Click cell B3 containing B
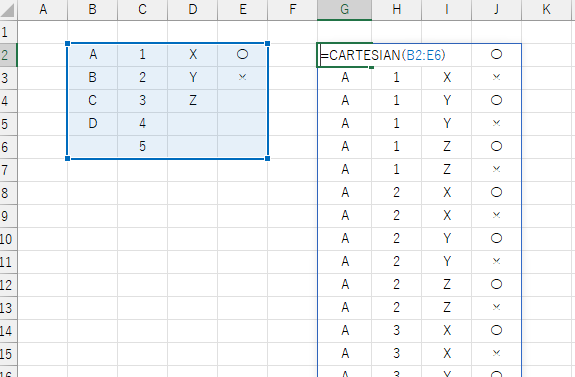The height and width of the screenshot is (377, 575). [x=93, y=78]
